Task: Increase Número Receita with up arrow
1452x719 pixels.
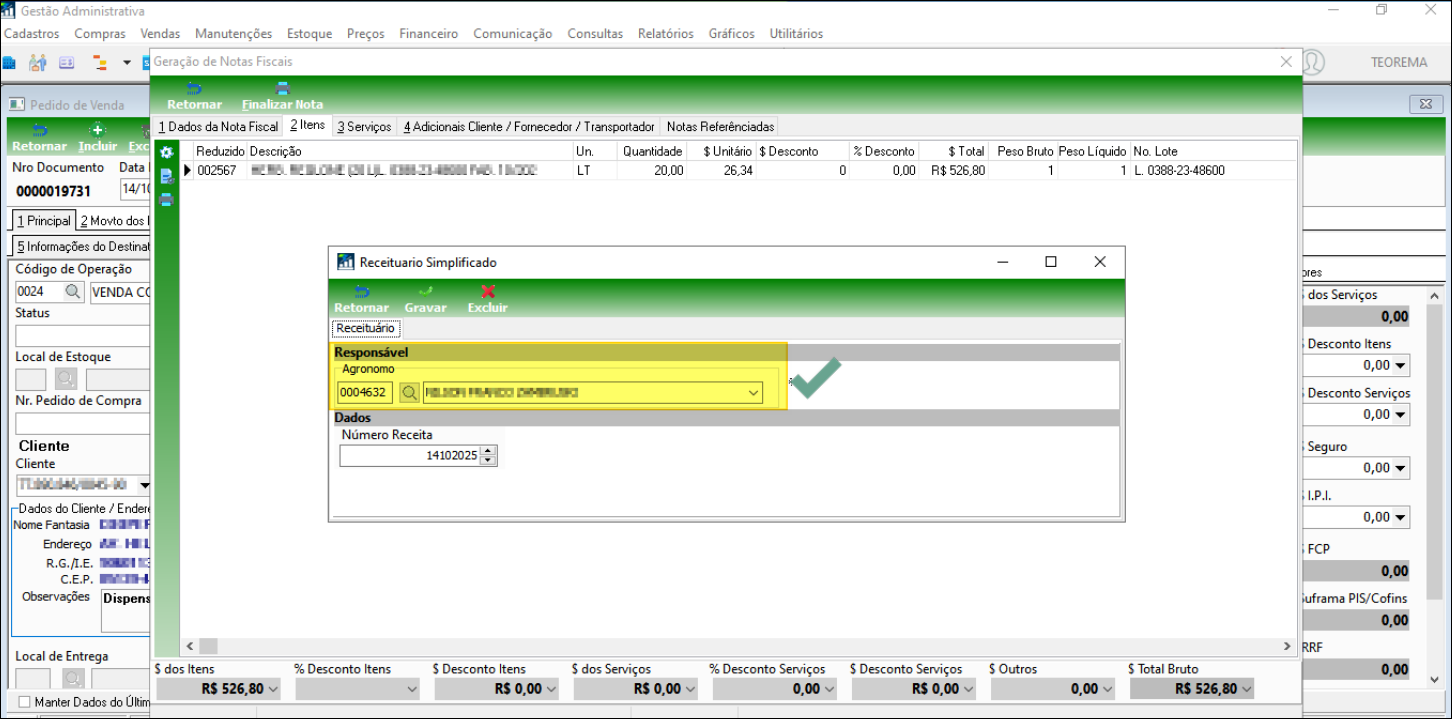Action: pyautogui.click(x=488, y=451)
